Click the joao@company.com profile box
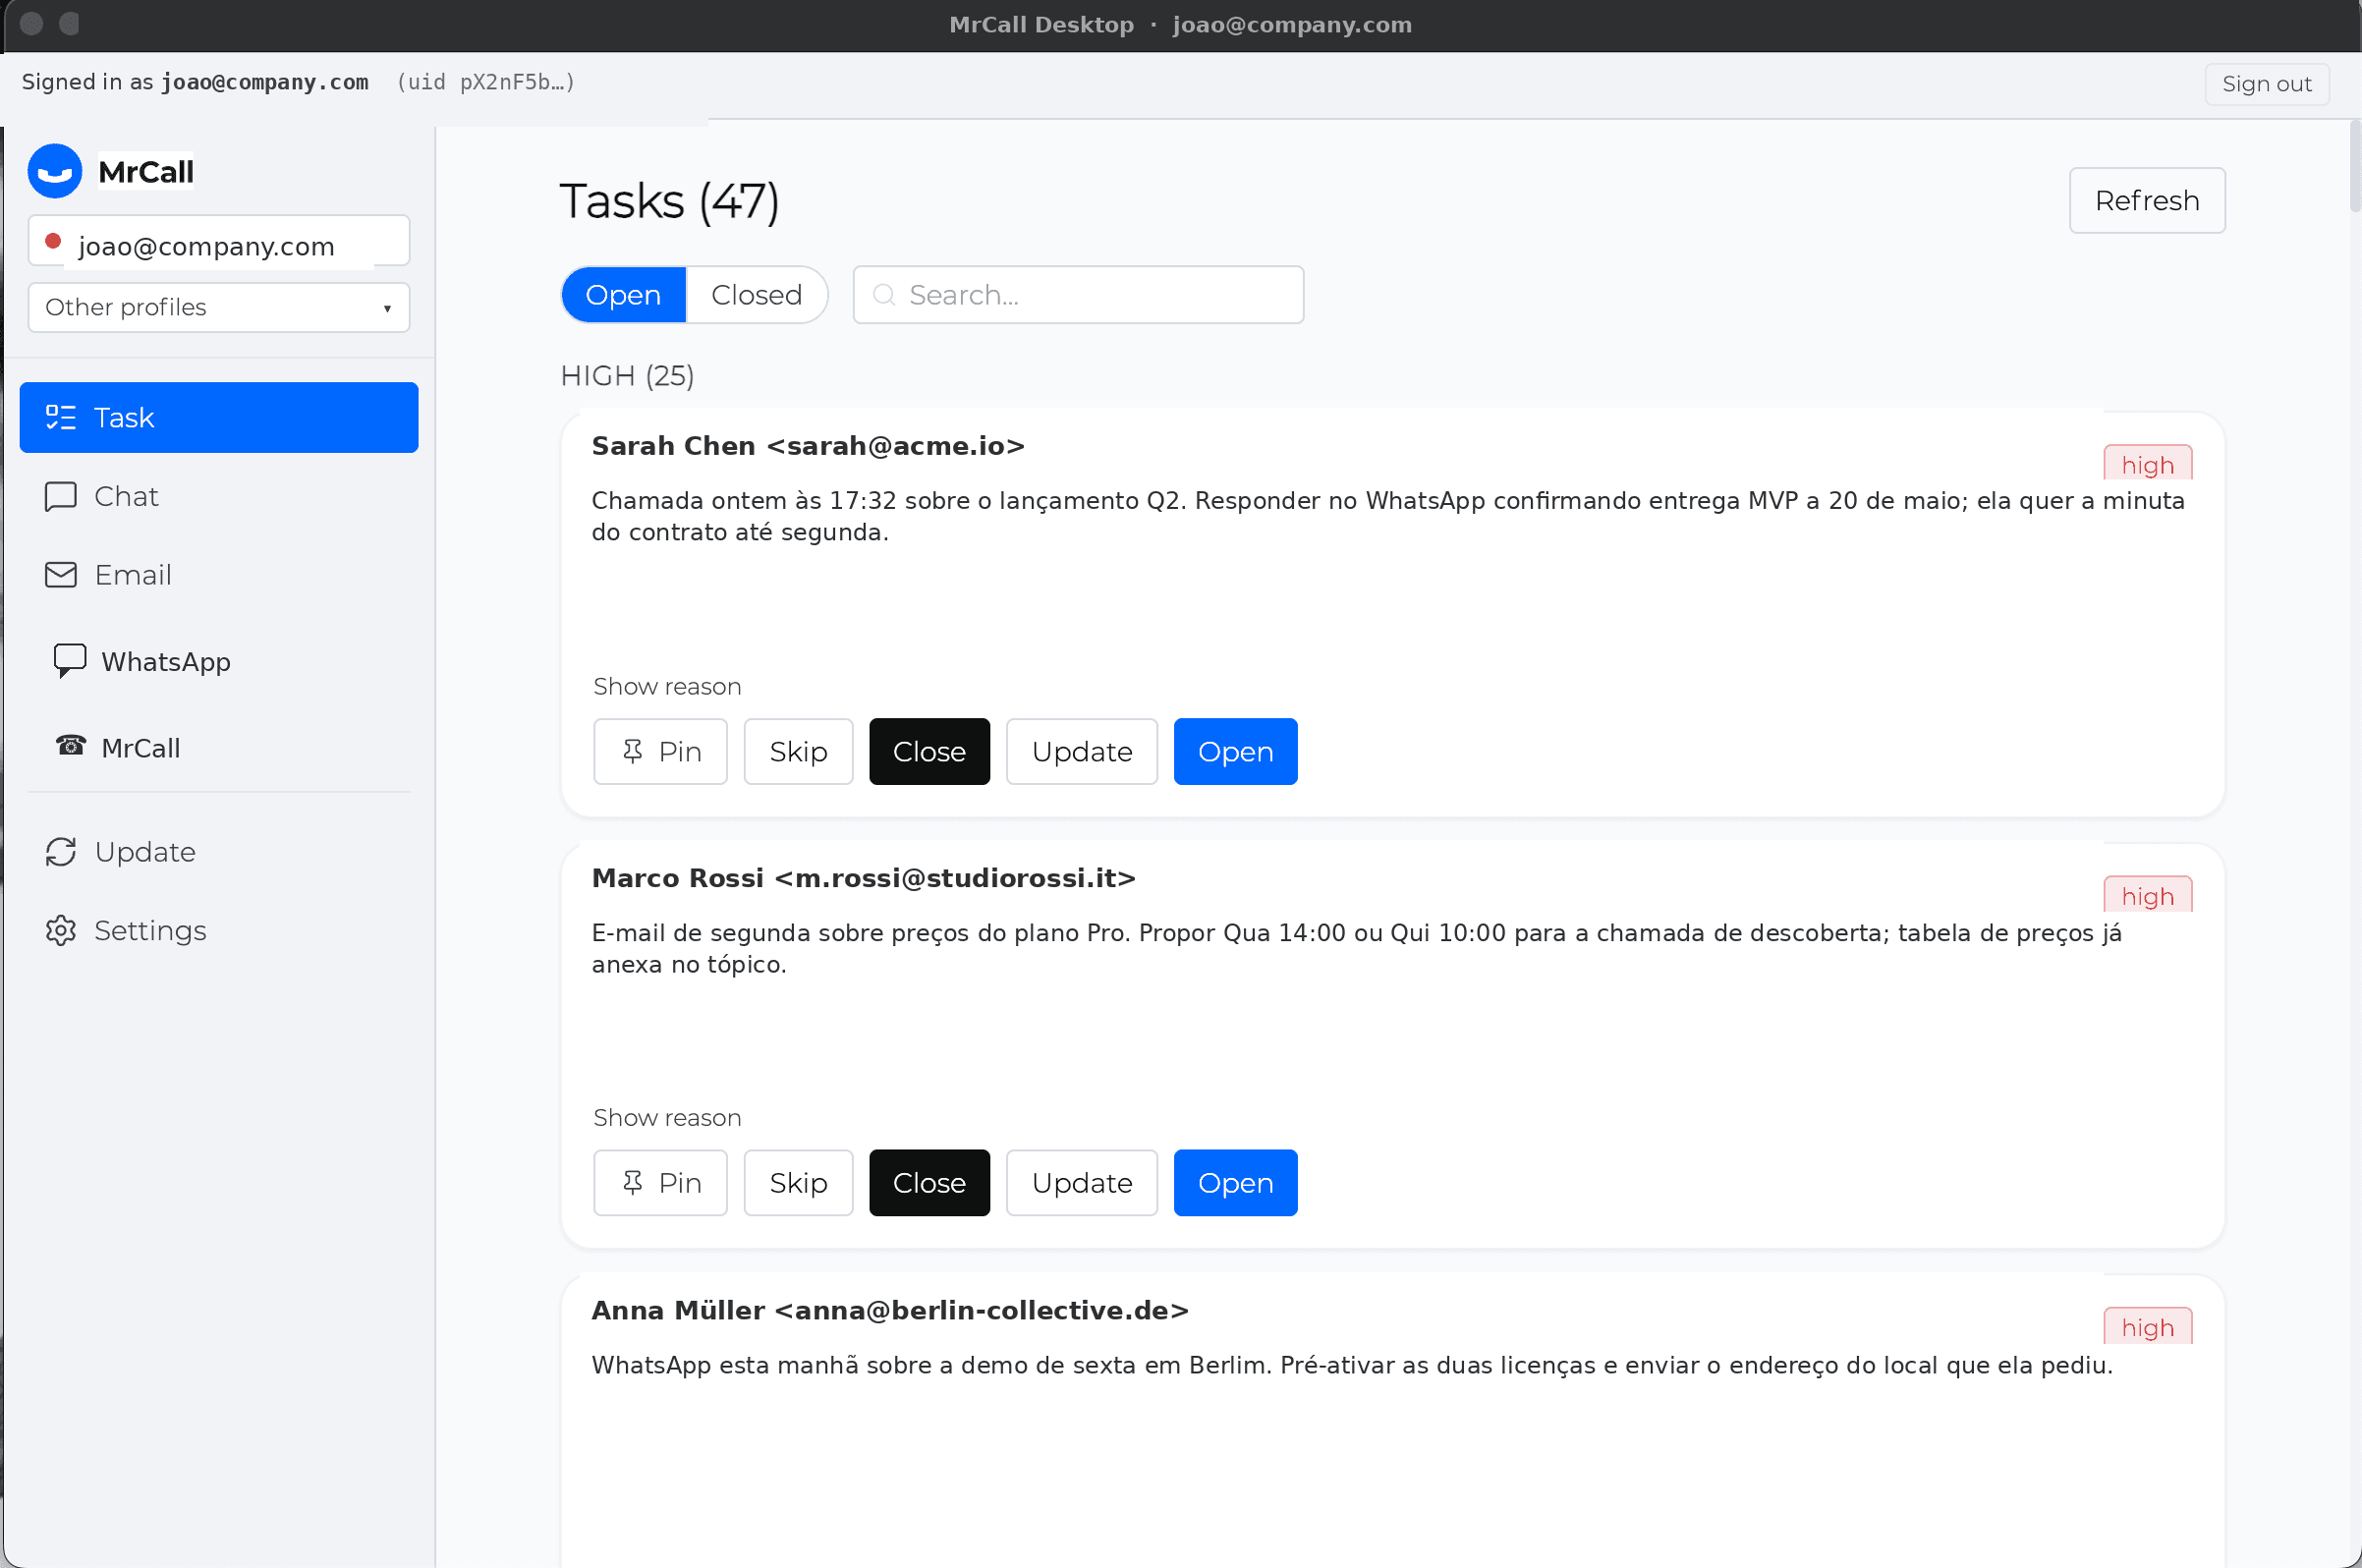This screenshot has height=1568, width=2362. 219,240
